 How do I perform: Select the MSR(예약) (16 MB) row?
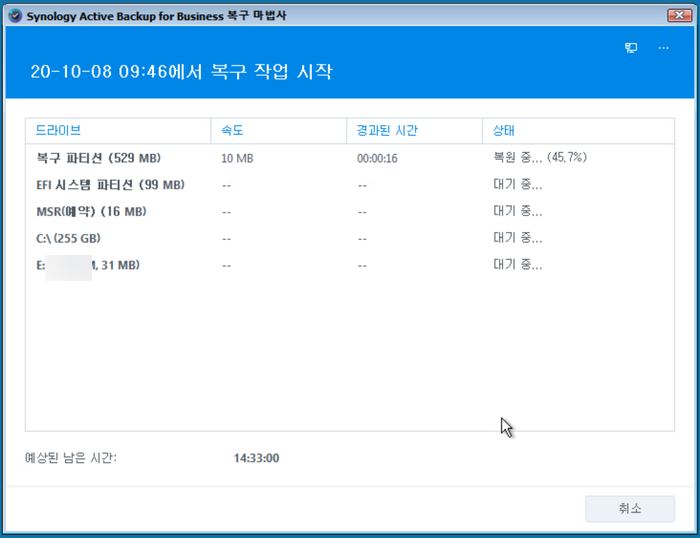[350, 212]
